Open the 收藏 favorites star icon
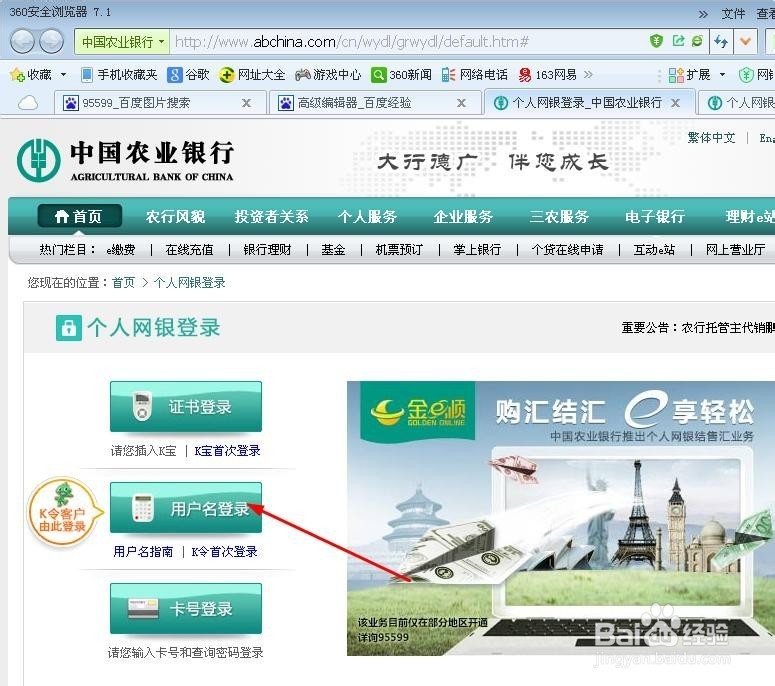Image resolution: width=775 pixels, height=686 pixels. tap(17, 75)
